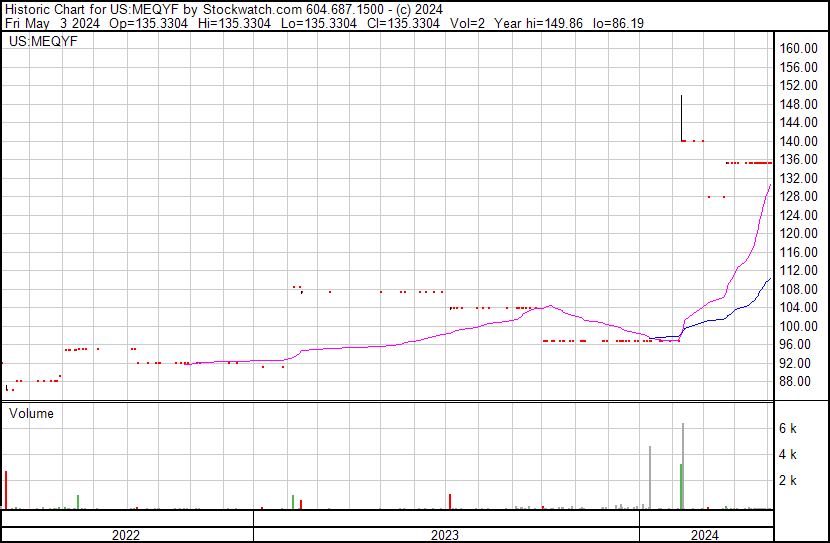Select the 2022 year label on timeline
The height and width of the screenshot is (543, 830).
pos(126,535)
